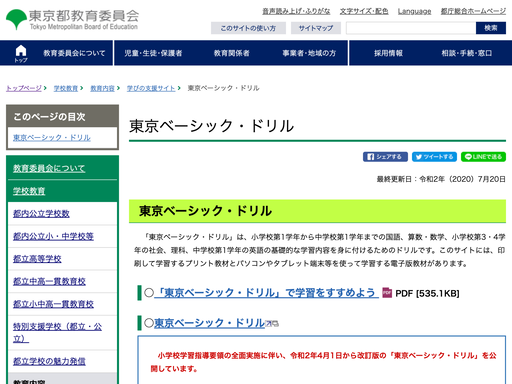Open 都庁総合ホームページ link

[473, 11]
